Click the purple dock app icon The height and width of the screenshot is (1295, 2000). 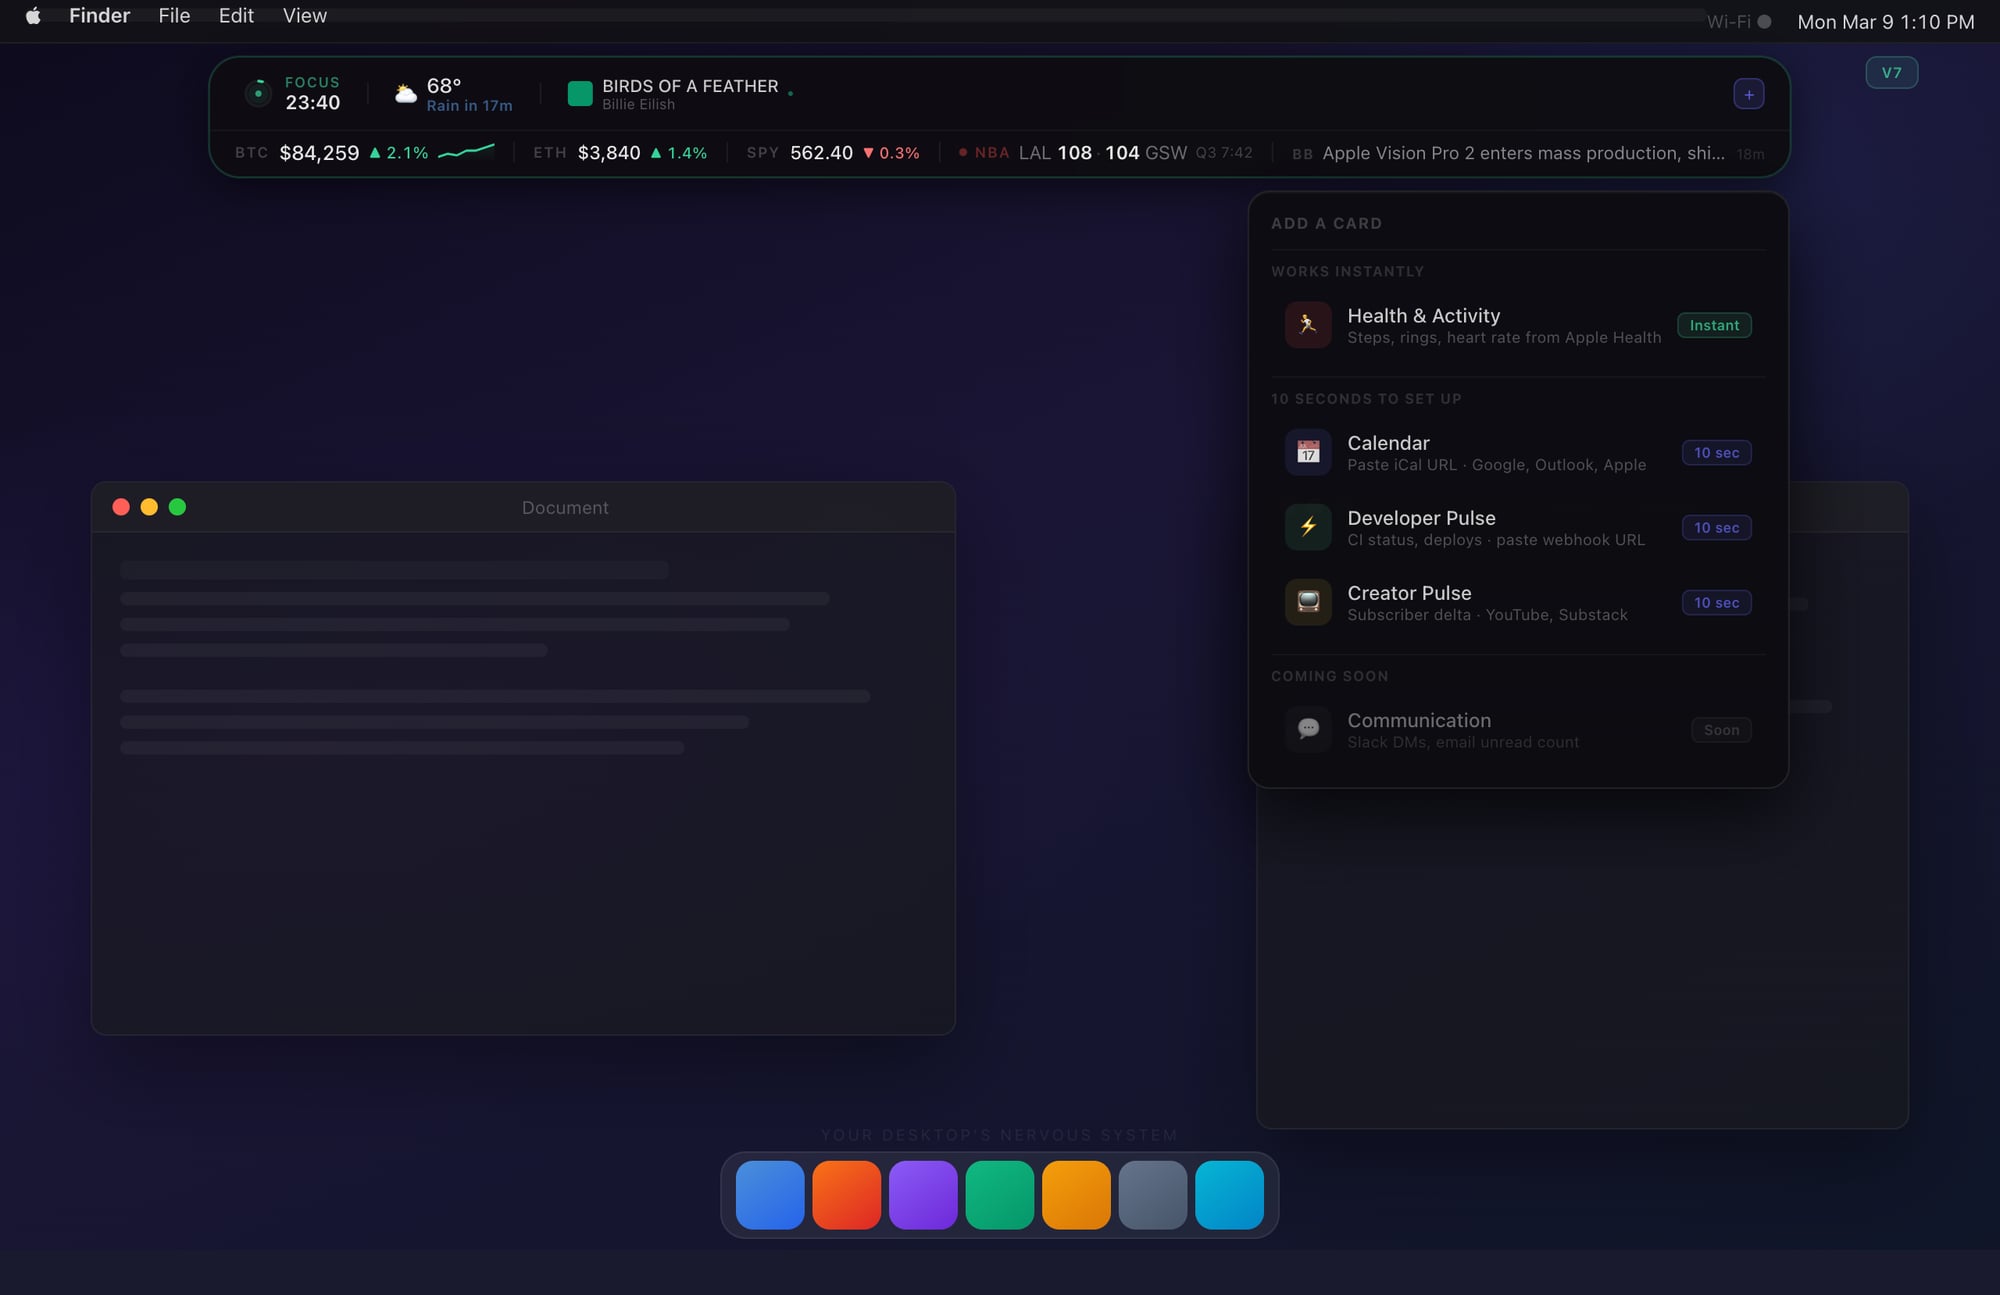pos(922,1195)
